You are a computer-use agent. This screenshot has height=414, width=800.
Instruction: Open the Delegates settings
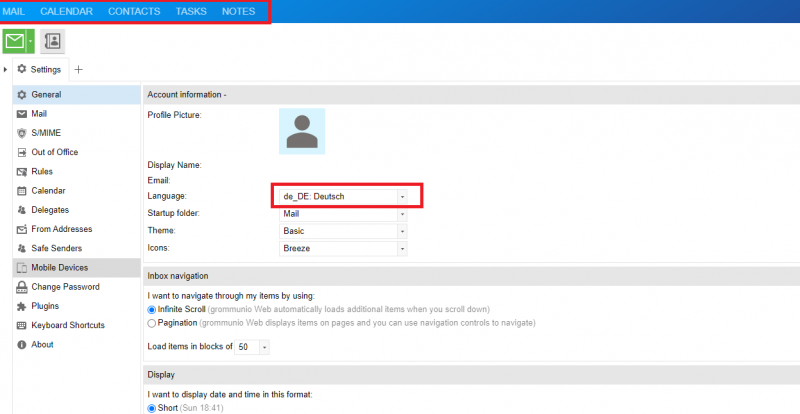coord(50,210)
